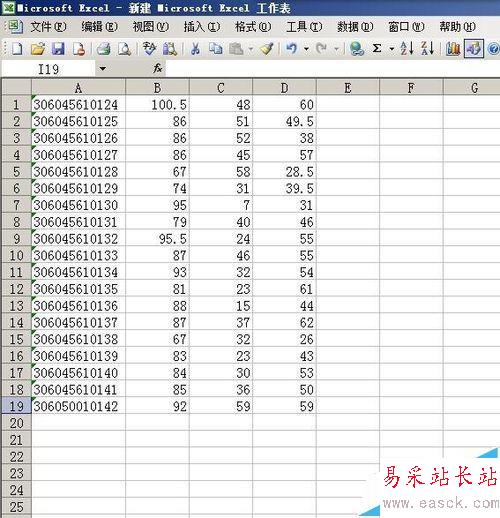Select column F header
The image size is (500, 518).
(411, 88)
